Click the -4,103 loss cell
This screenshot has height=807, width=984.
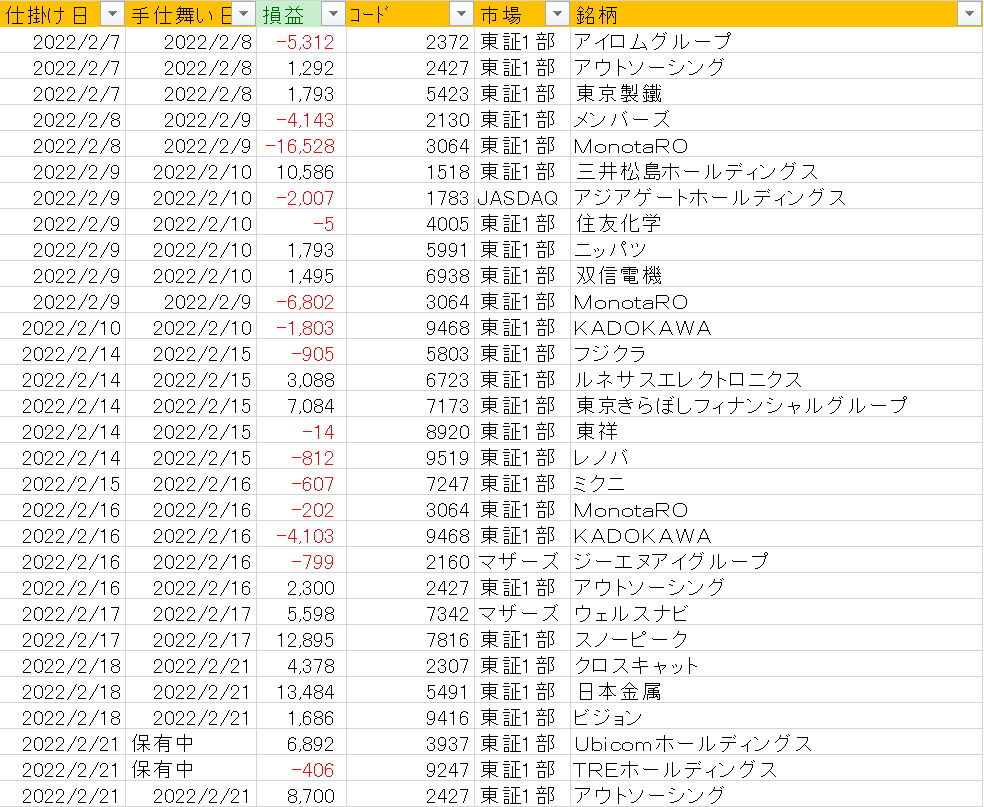pos(301,536)
